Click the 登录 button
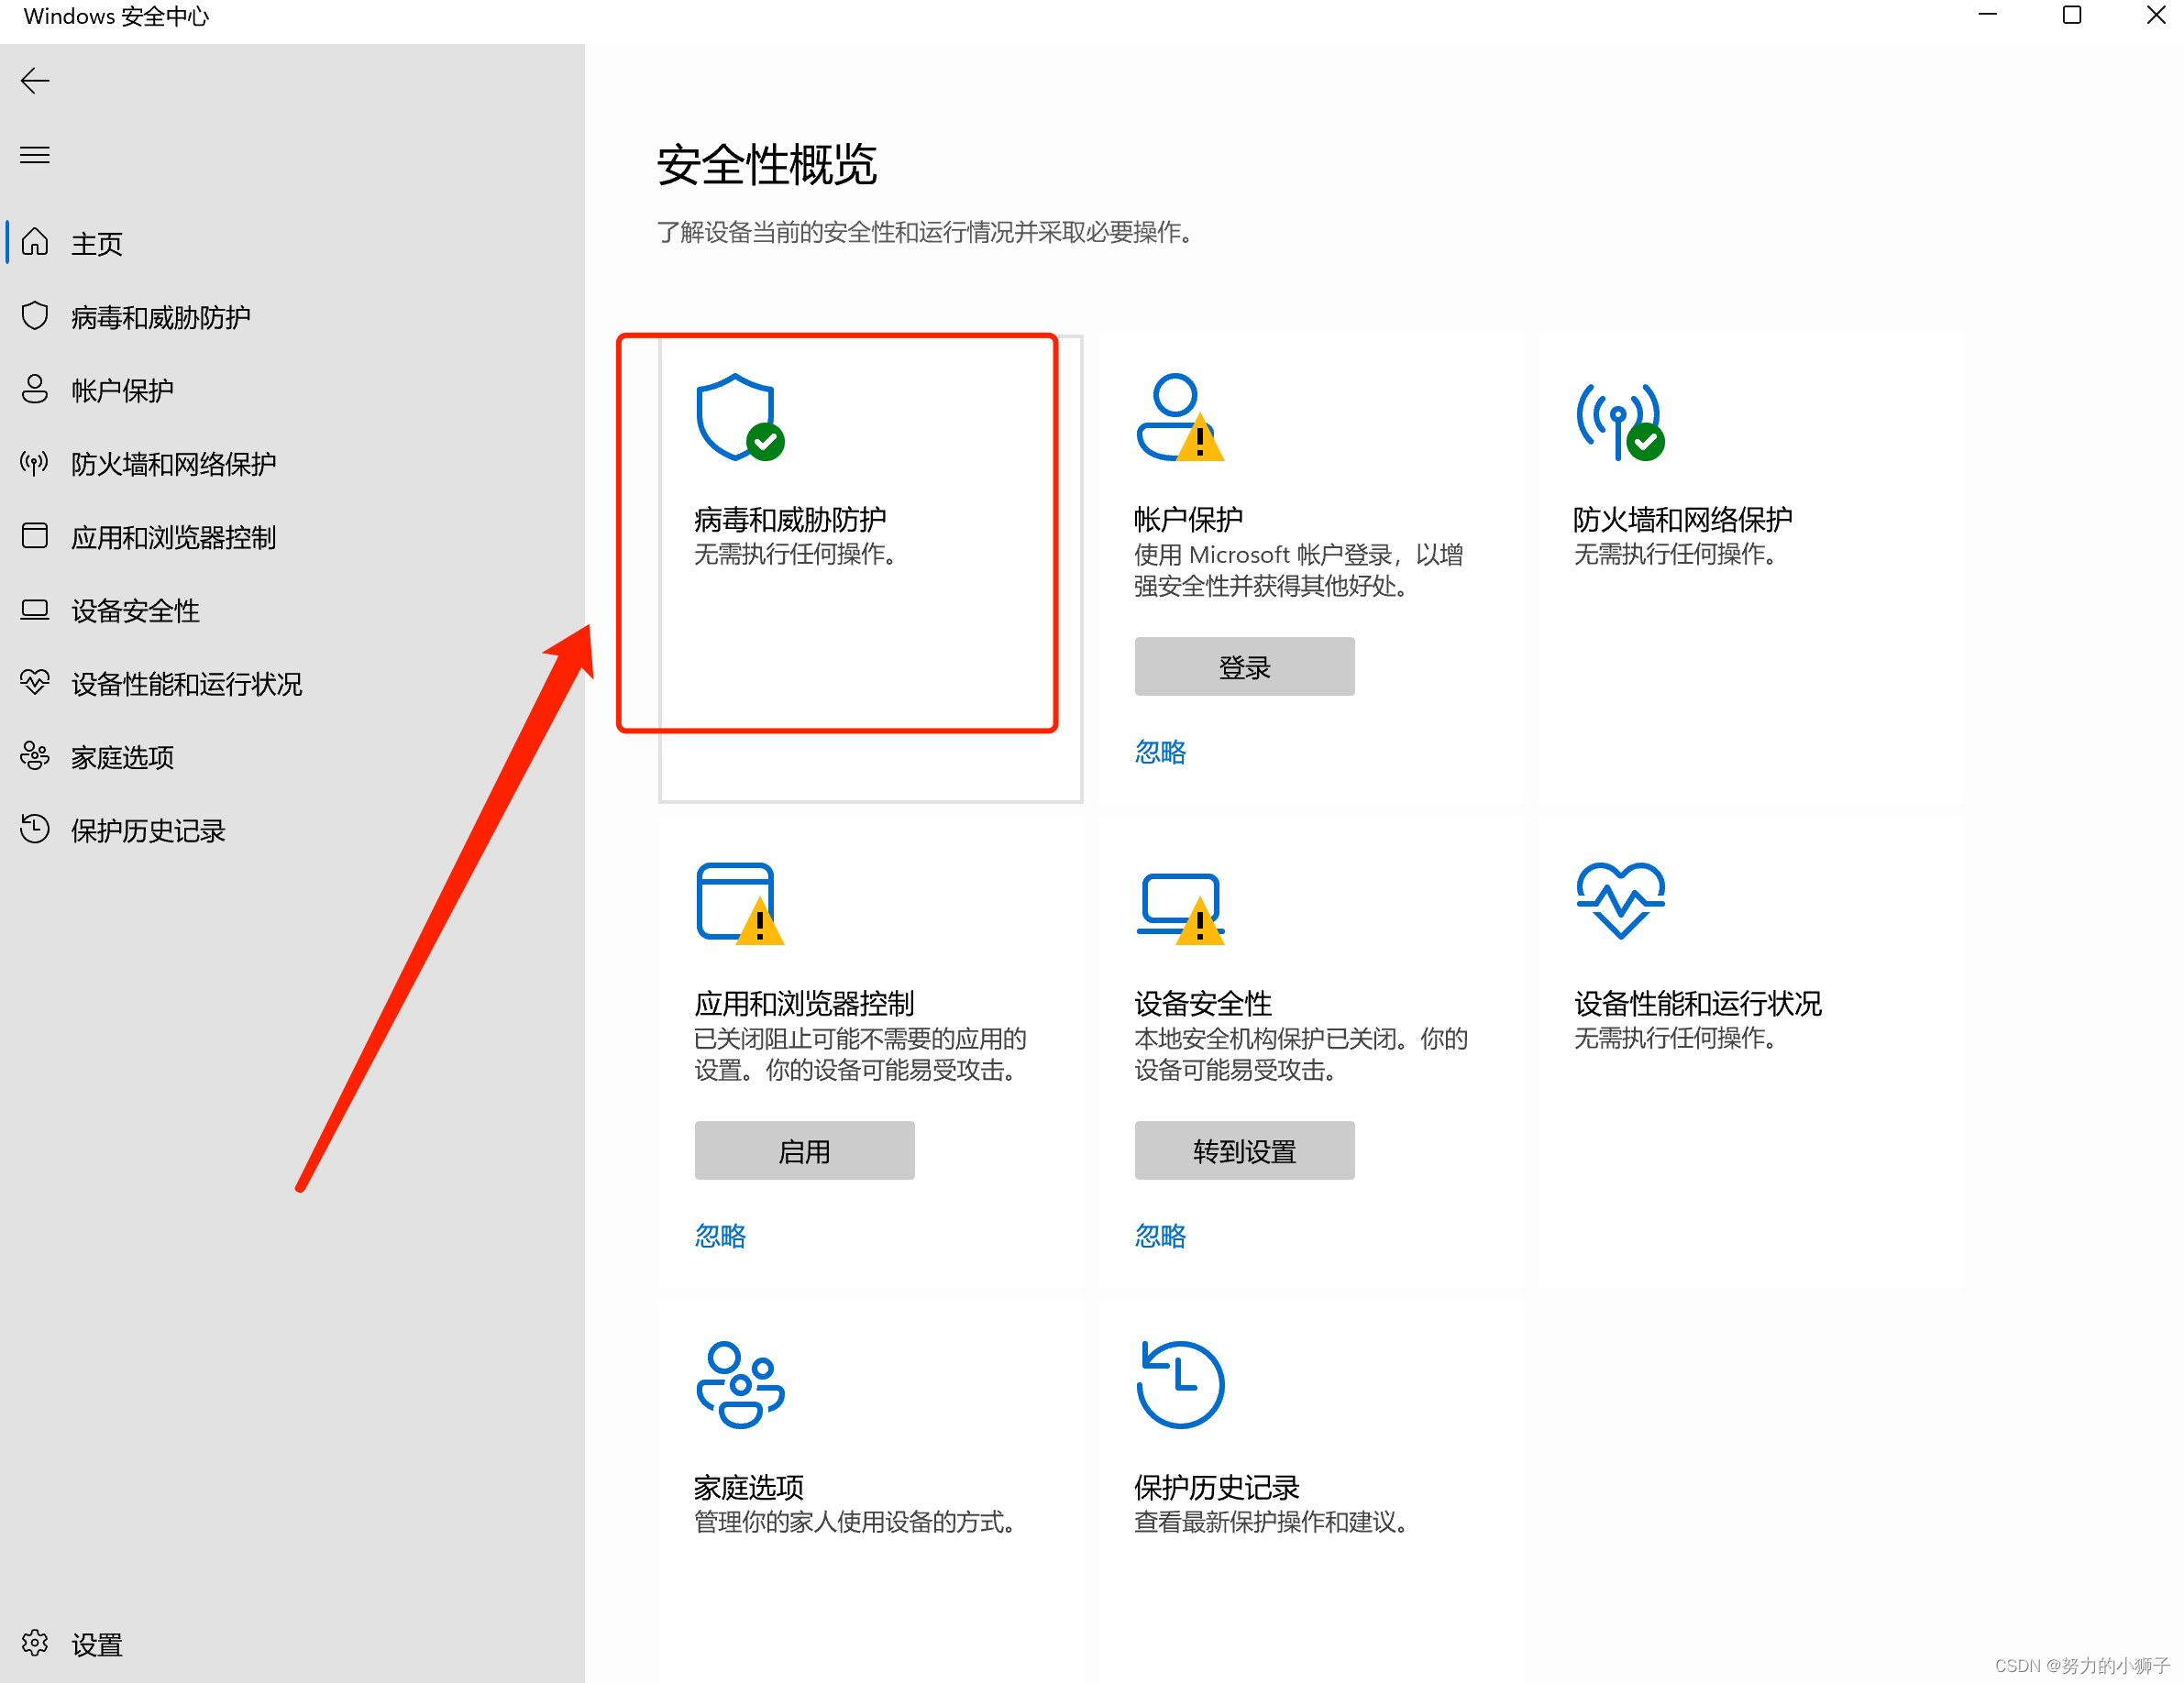Image resolution: width=2184 pixels, height=1683 pixels. click(1244, 666)
